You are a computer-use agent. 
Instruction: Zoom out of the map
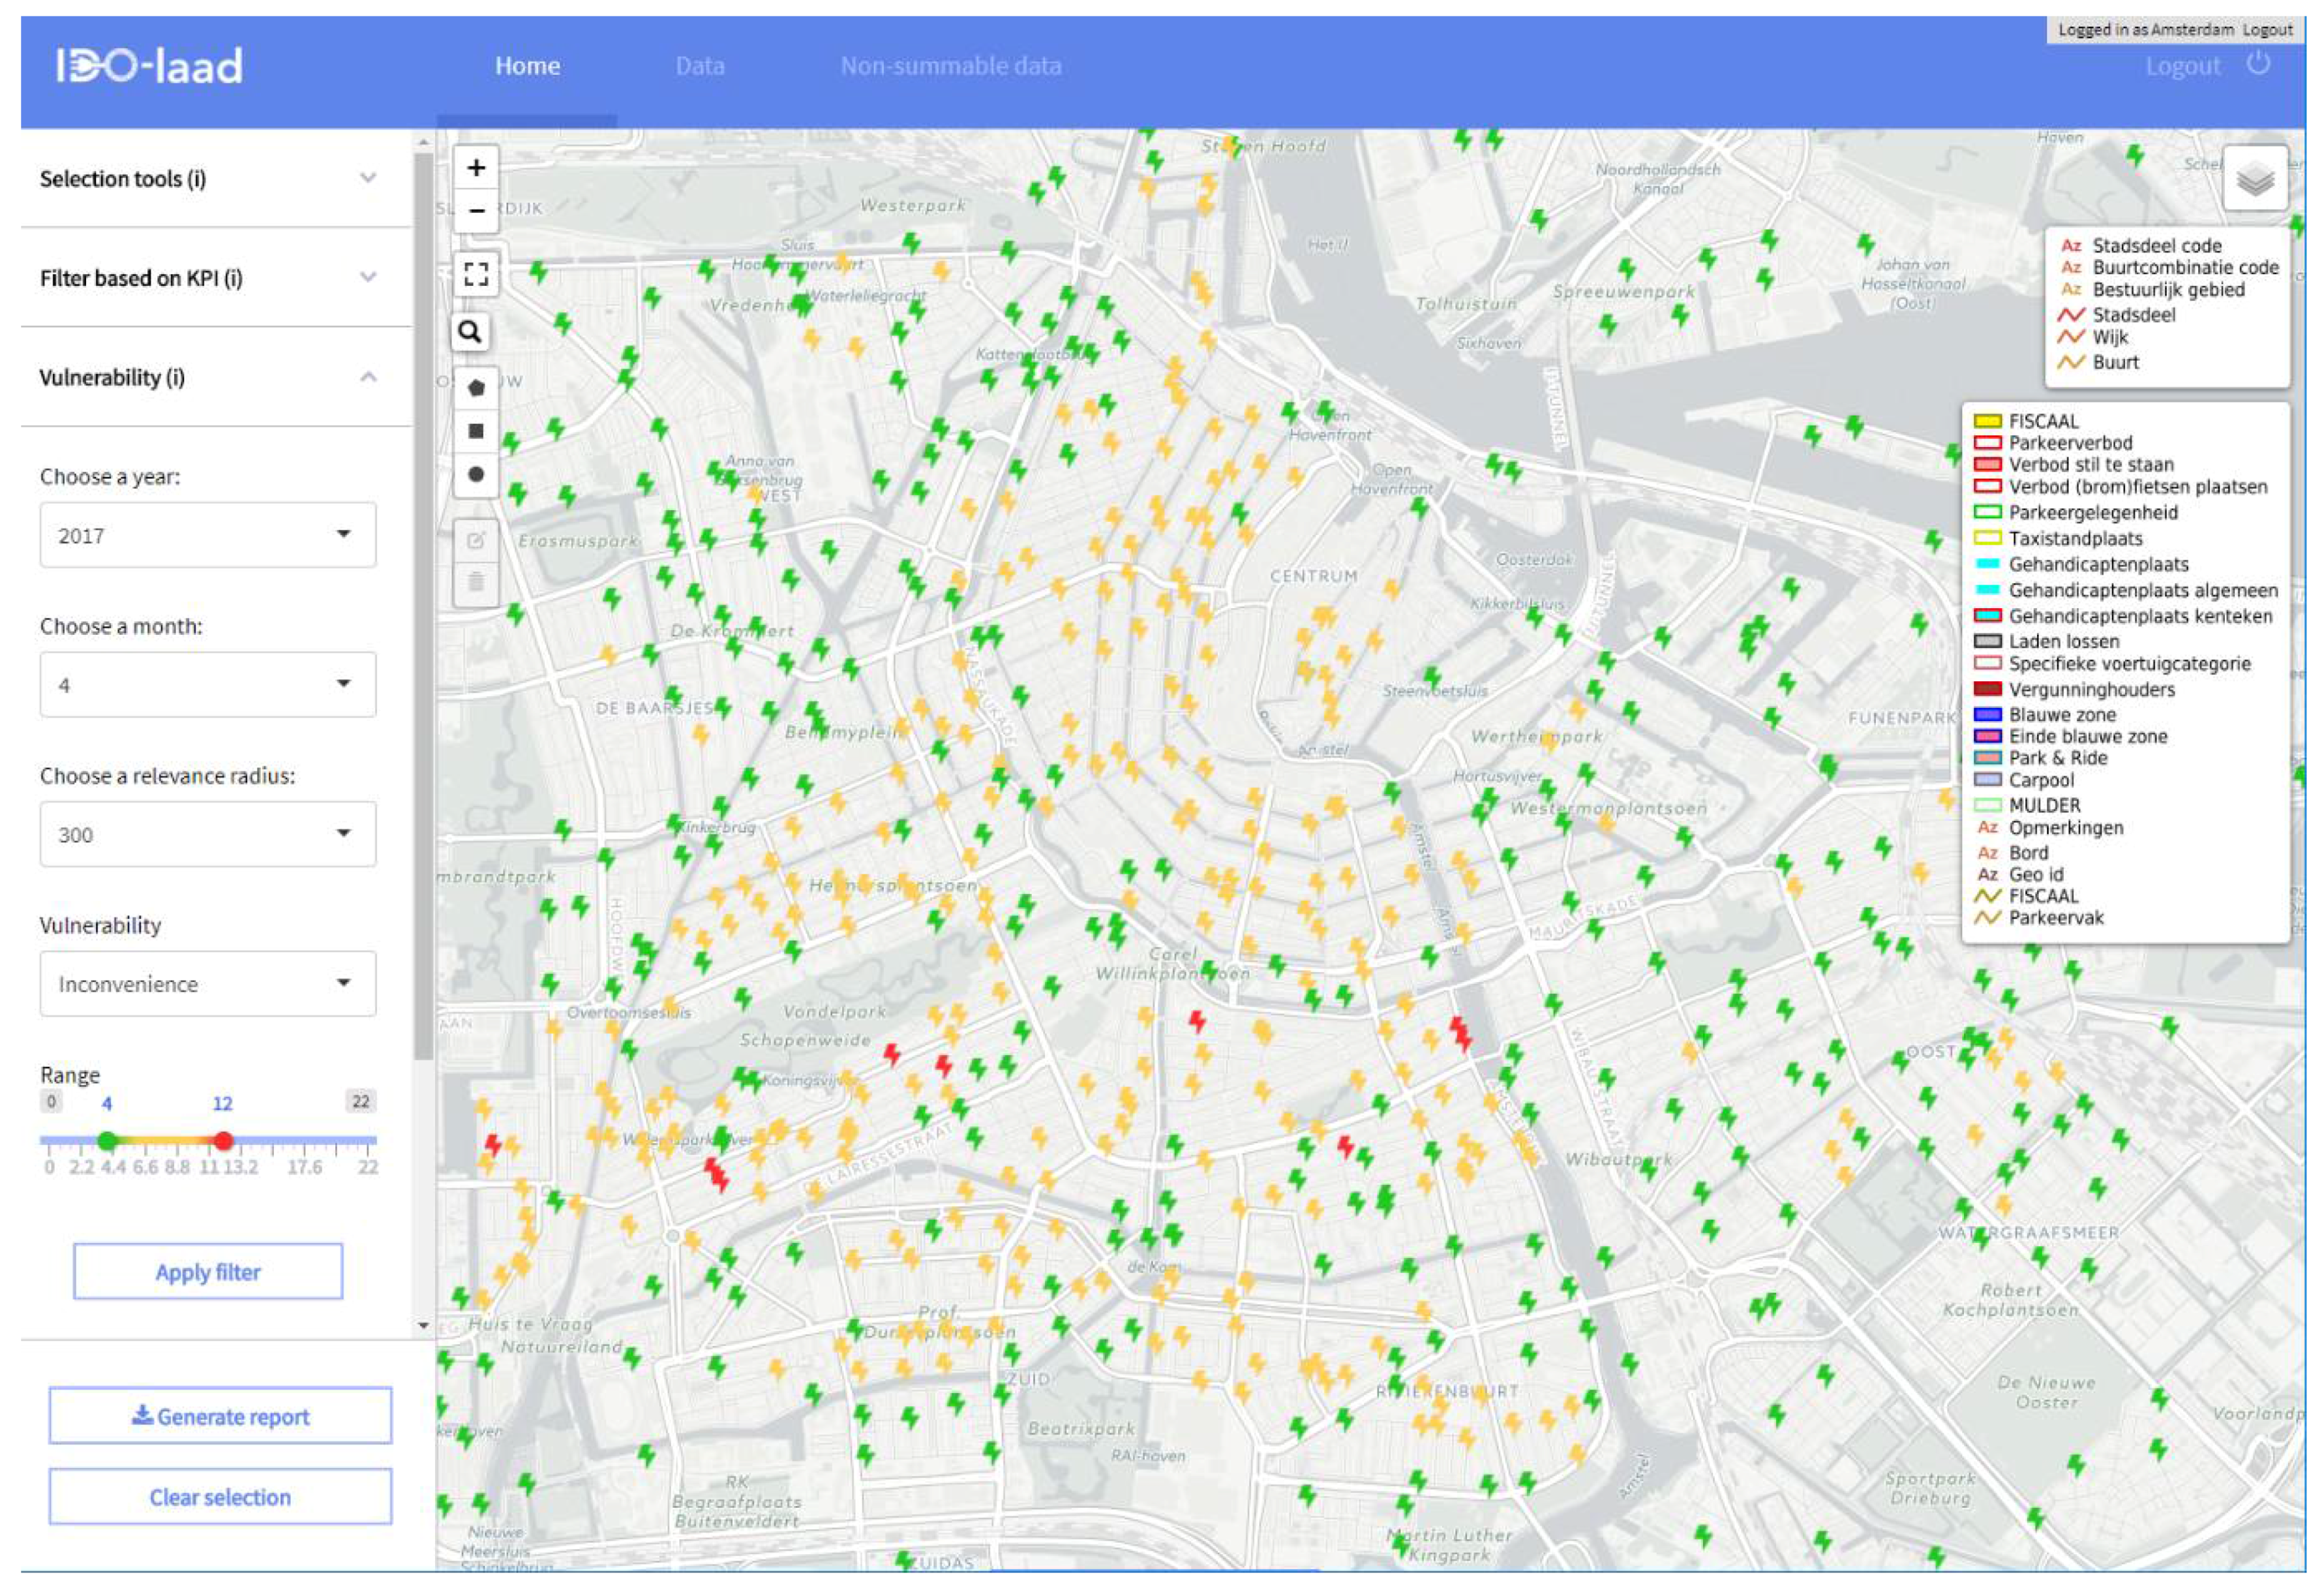(x=476, y=211)
